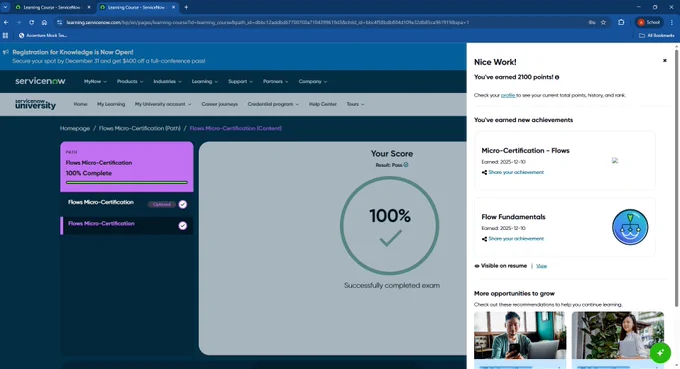The image size is (680, 369).
Task: Click the green floating assistant button
Action: pos(660,353)
